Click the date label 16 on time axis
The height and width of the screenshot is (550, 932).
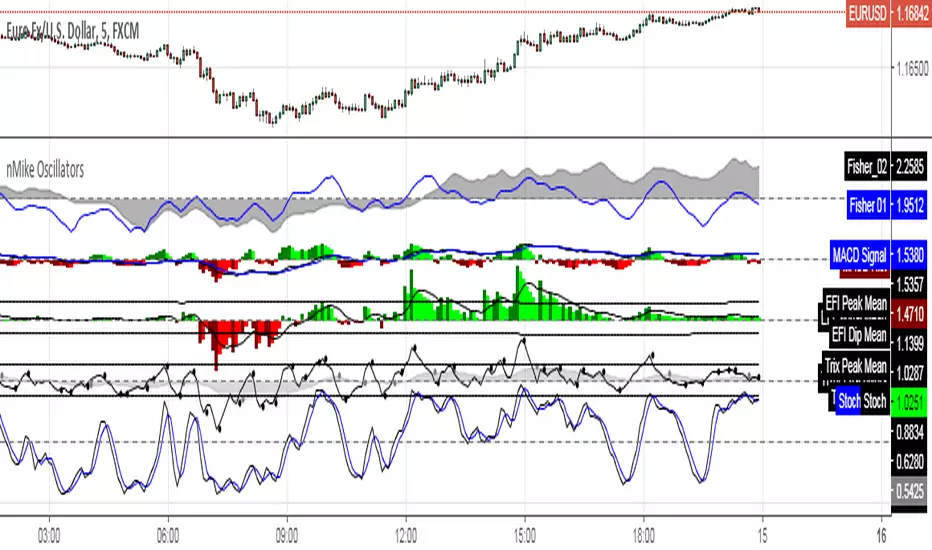(881, 536)
